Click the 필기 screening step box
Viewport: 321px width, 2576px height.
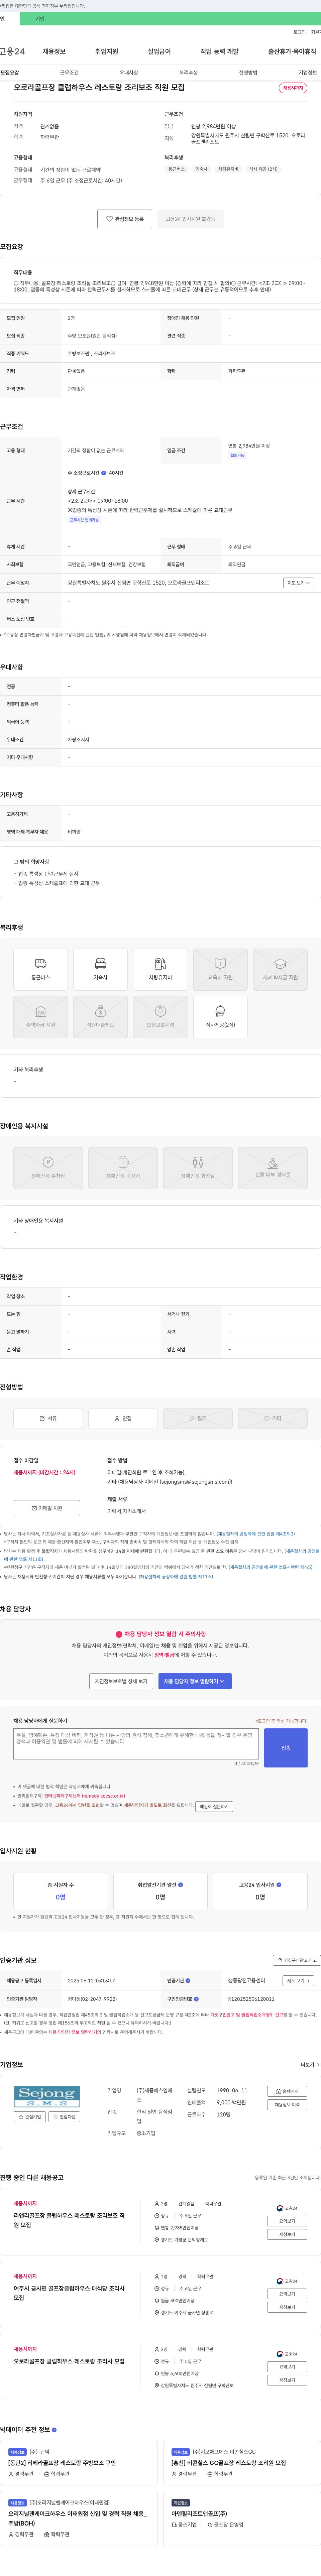tap(198, 1418)
